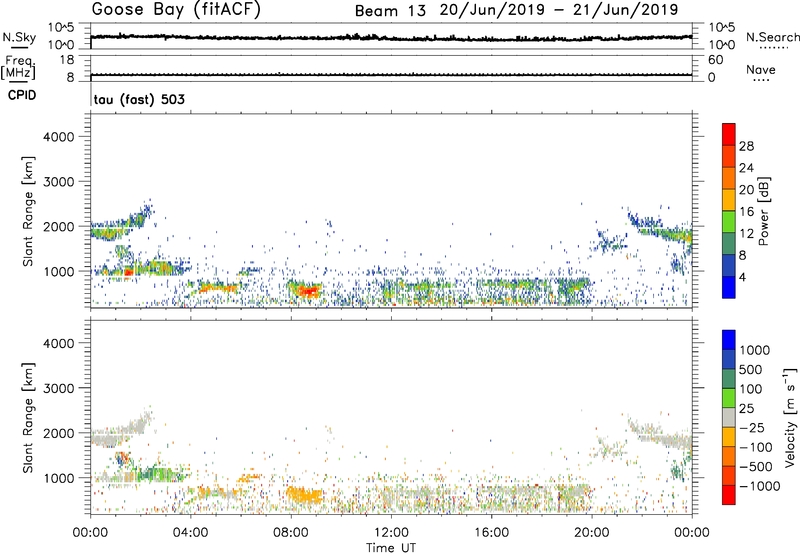The image size is (800, 554).
Task: Click the yellow 16–20 dB Power colorbar segment
Action: click(729, 199)
